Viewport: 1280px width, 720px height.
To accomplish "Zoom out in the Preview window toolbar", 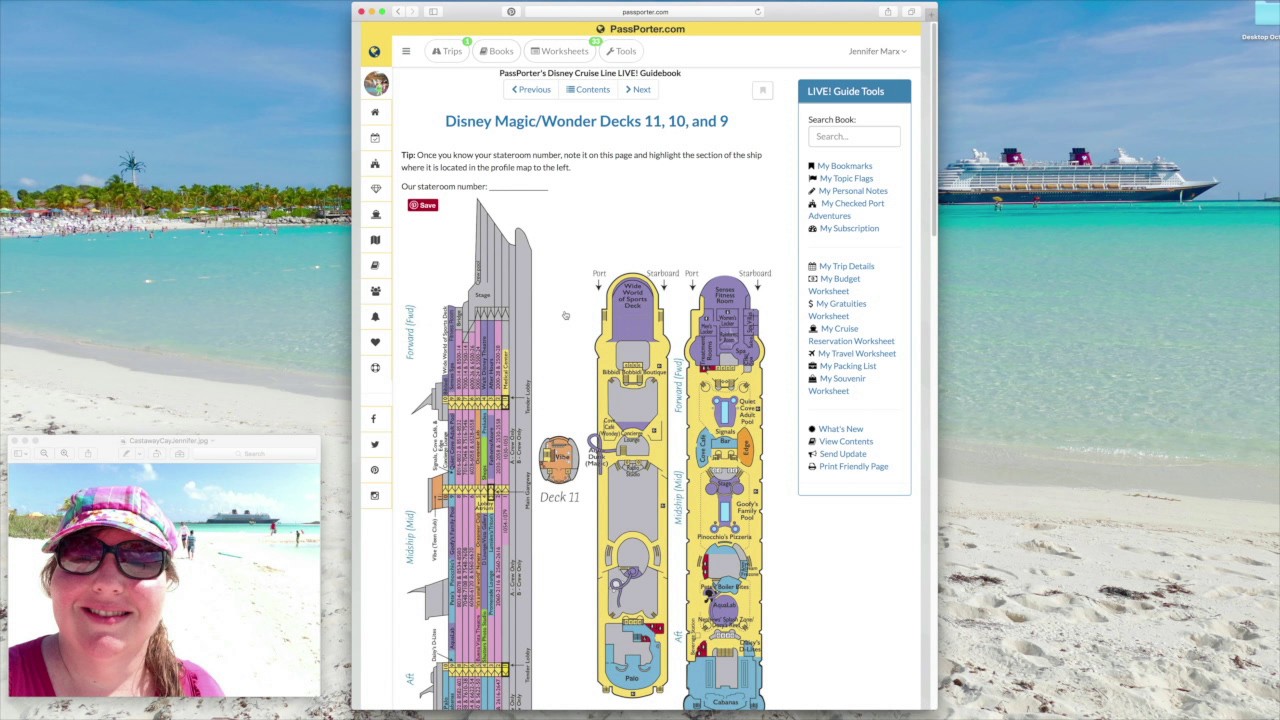I will (x=44, y=454).
